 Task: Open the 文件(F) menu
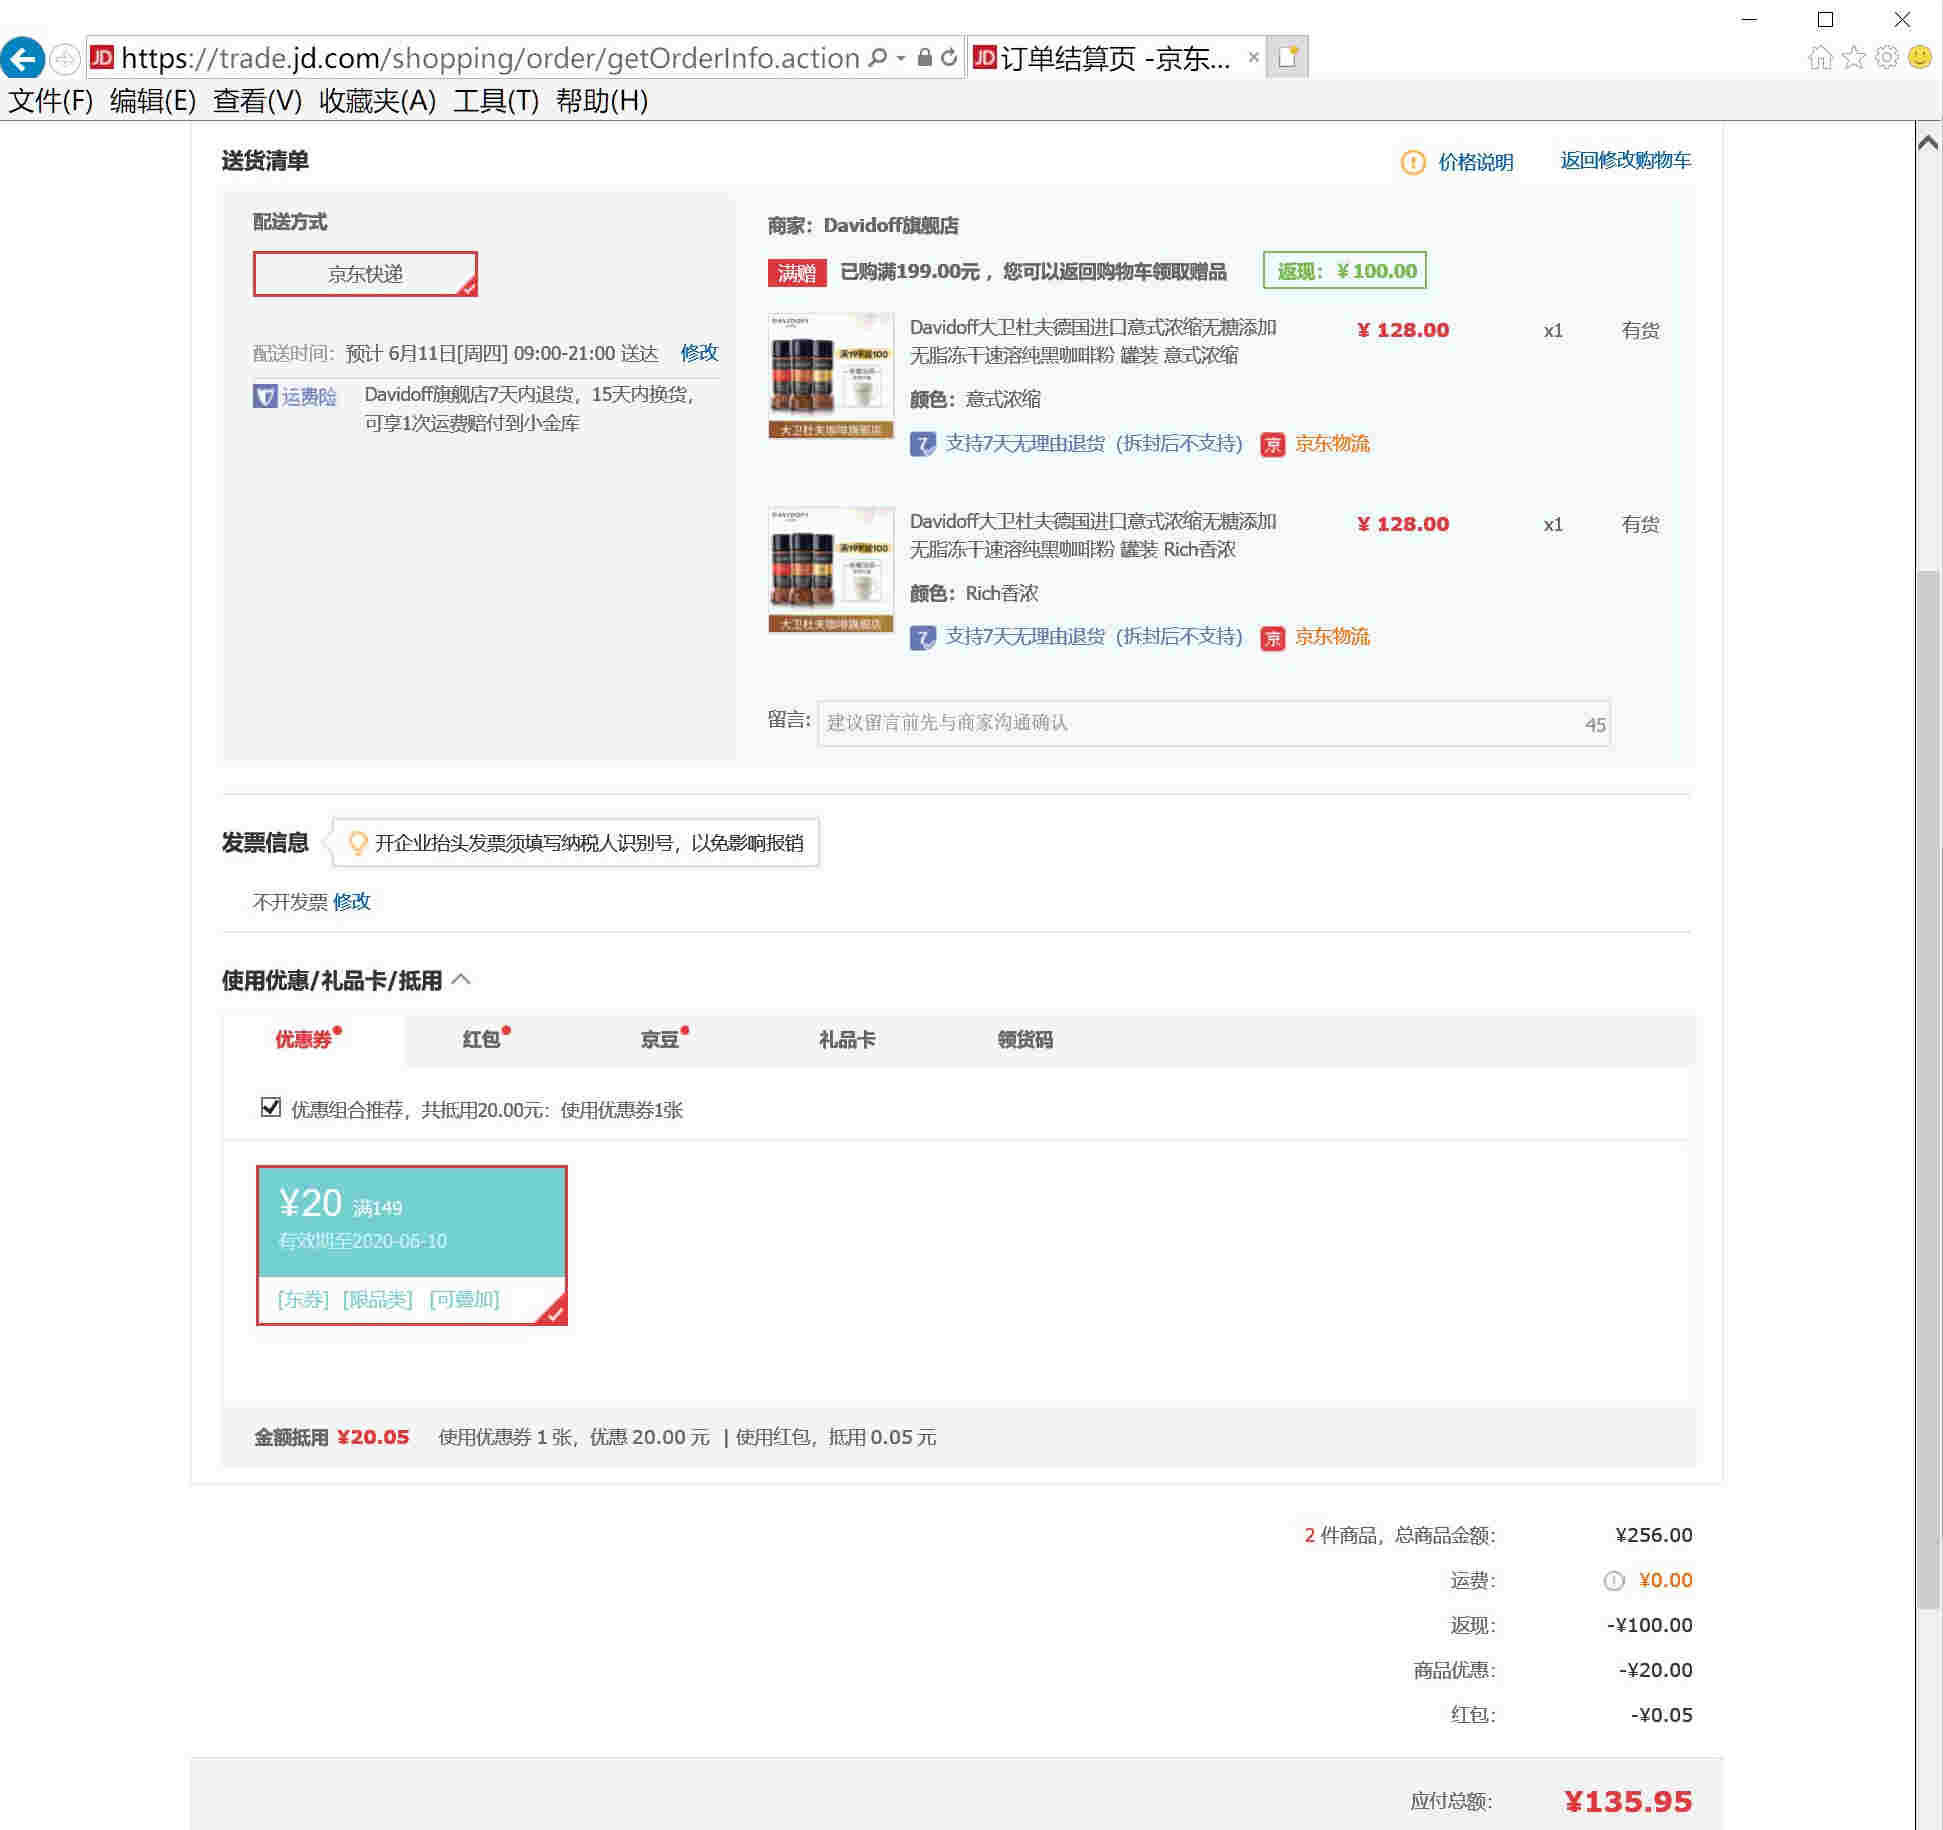(x=50, y=101)
